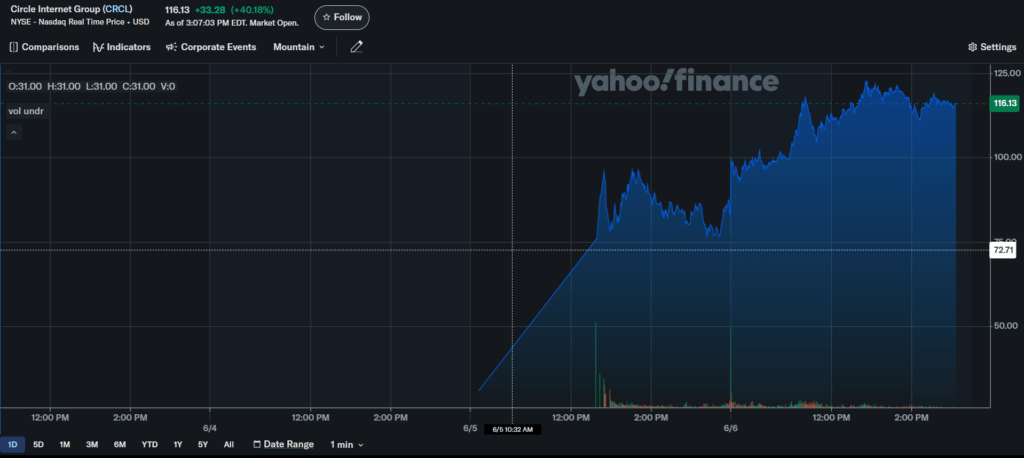
Task: Click the 72.71 crosshair price label
Action: (1004, 250)
